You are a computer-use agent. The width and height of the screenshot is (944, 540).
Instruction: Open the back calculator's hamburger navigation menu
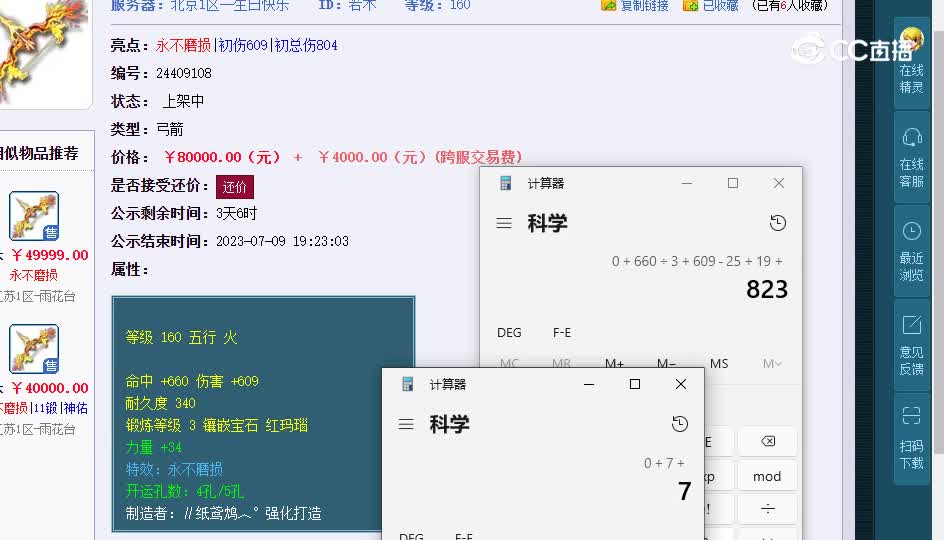[504, 223]
